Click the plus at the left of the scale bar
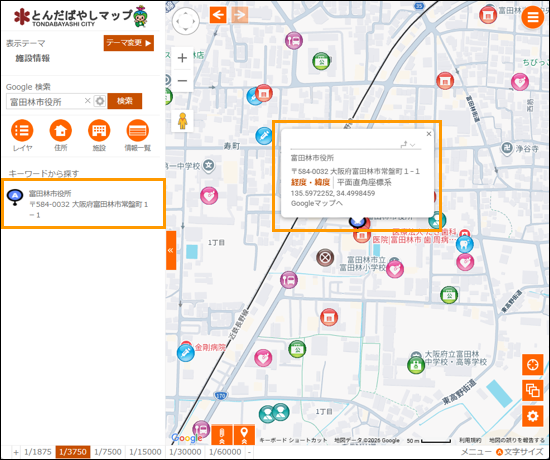 pyautogui.click(x=16, y=452)
